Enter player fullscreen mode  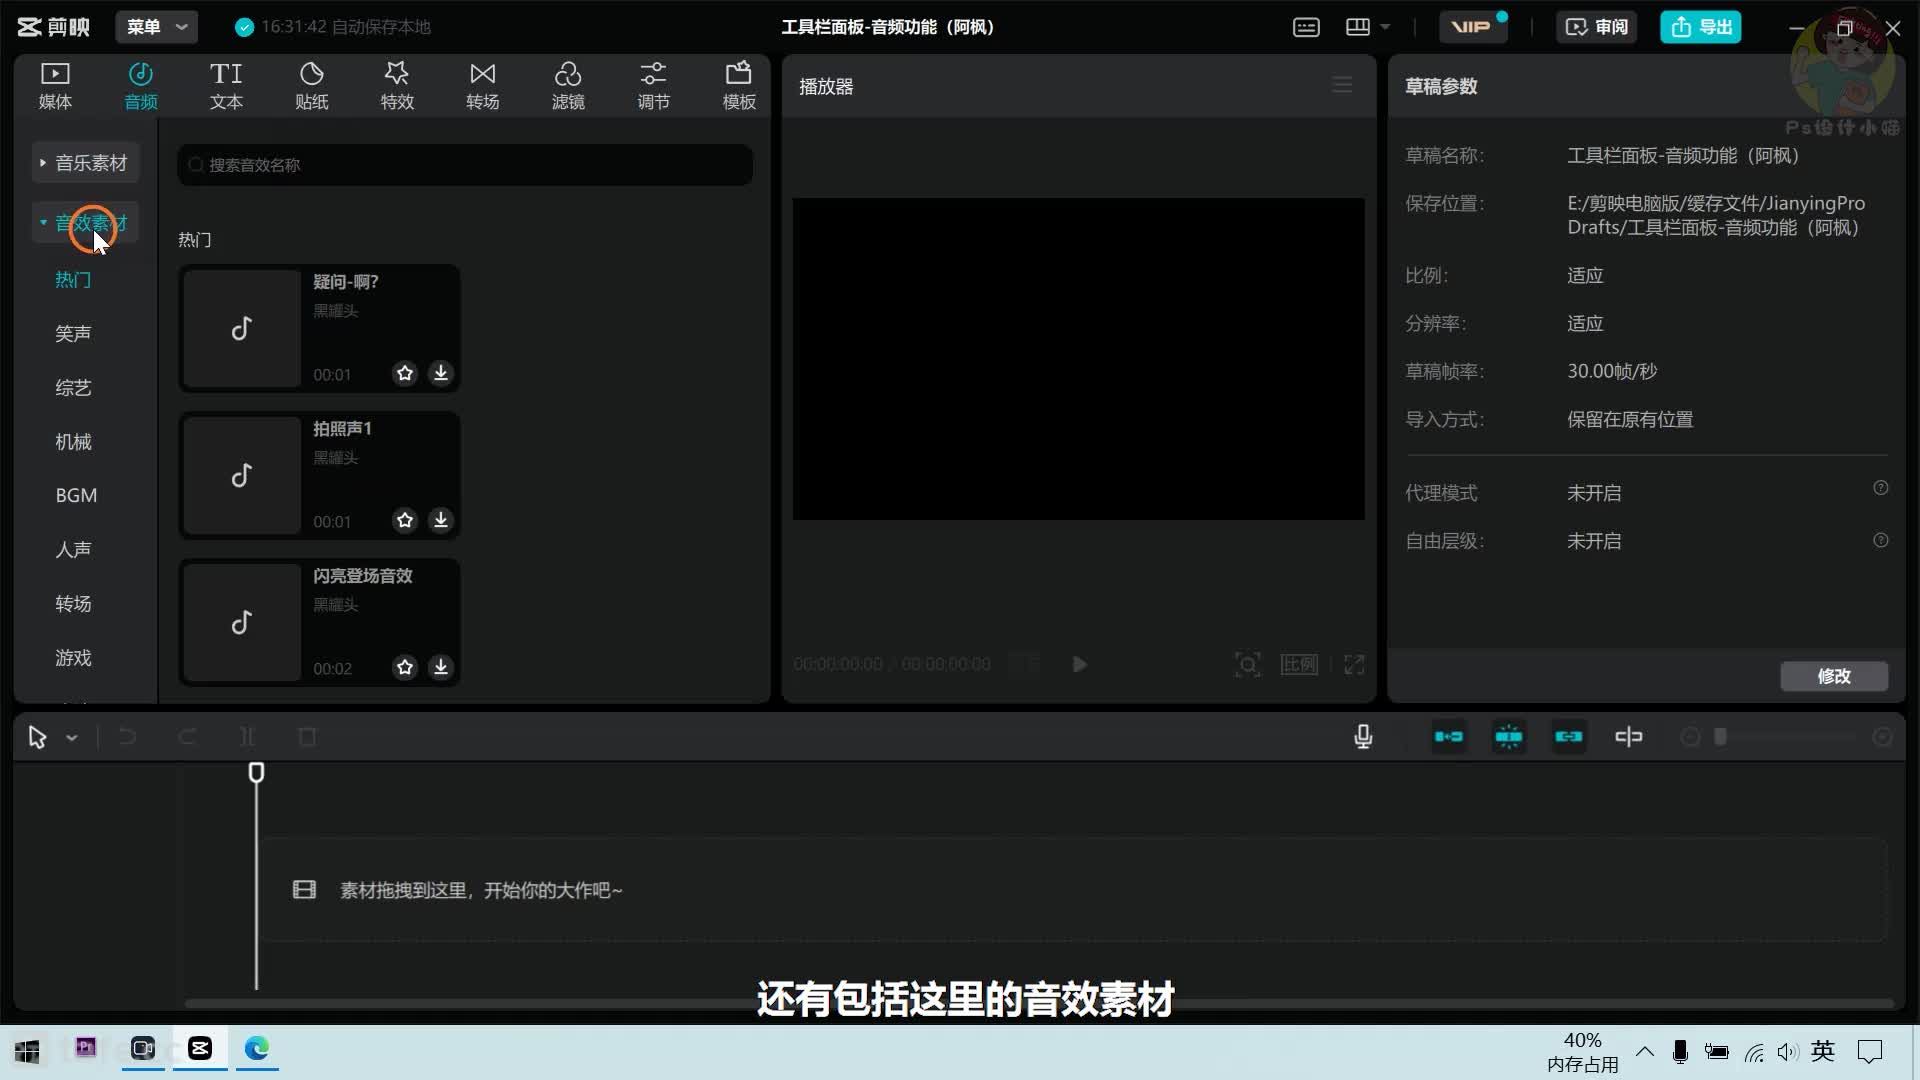(1354, 664)
